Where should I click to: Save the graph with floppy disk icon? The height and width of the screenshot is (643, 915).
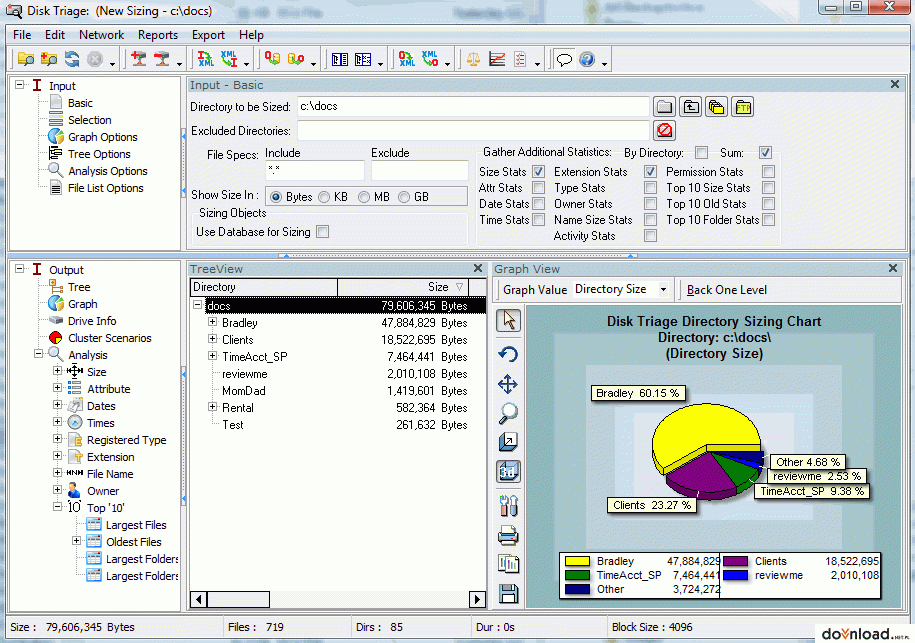508,593
